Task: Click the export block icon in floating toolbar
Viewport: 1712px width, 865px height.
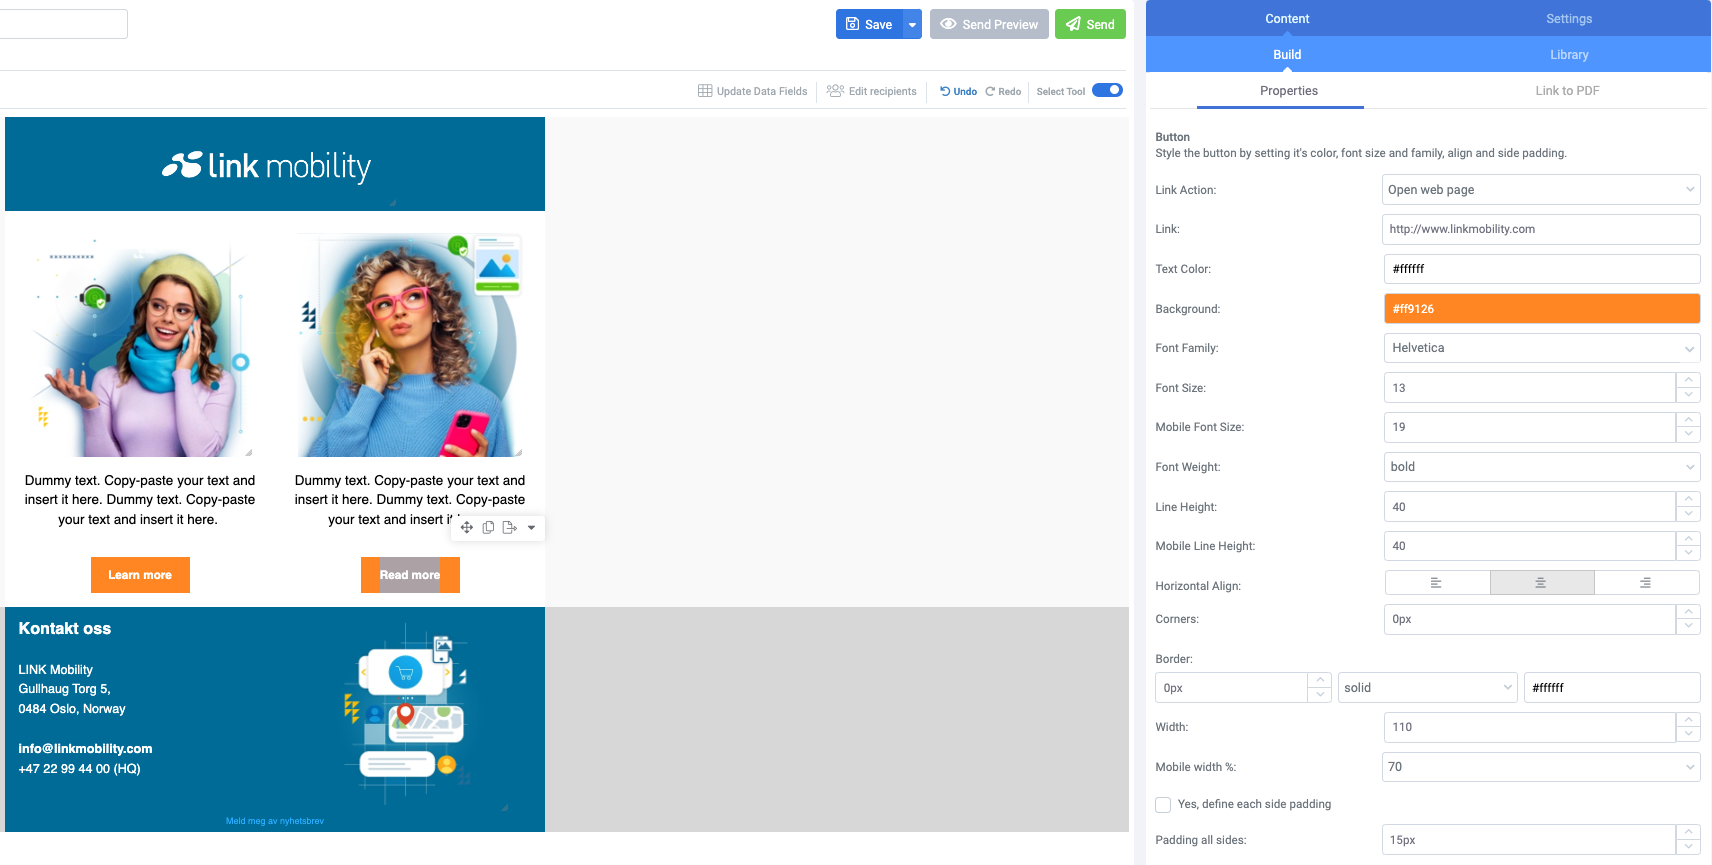Action: click(510, 527)
